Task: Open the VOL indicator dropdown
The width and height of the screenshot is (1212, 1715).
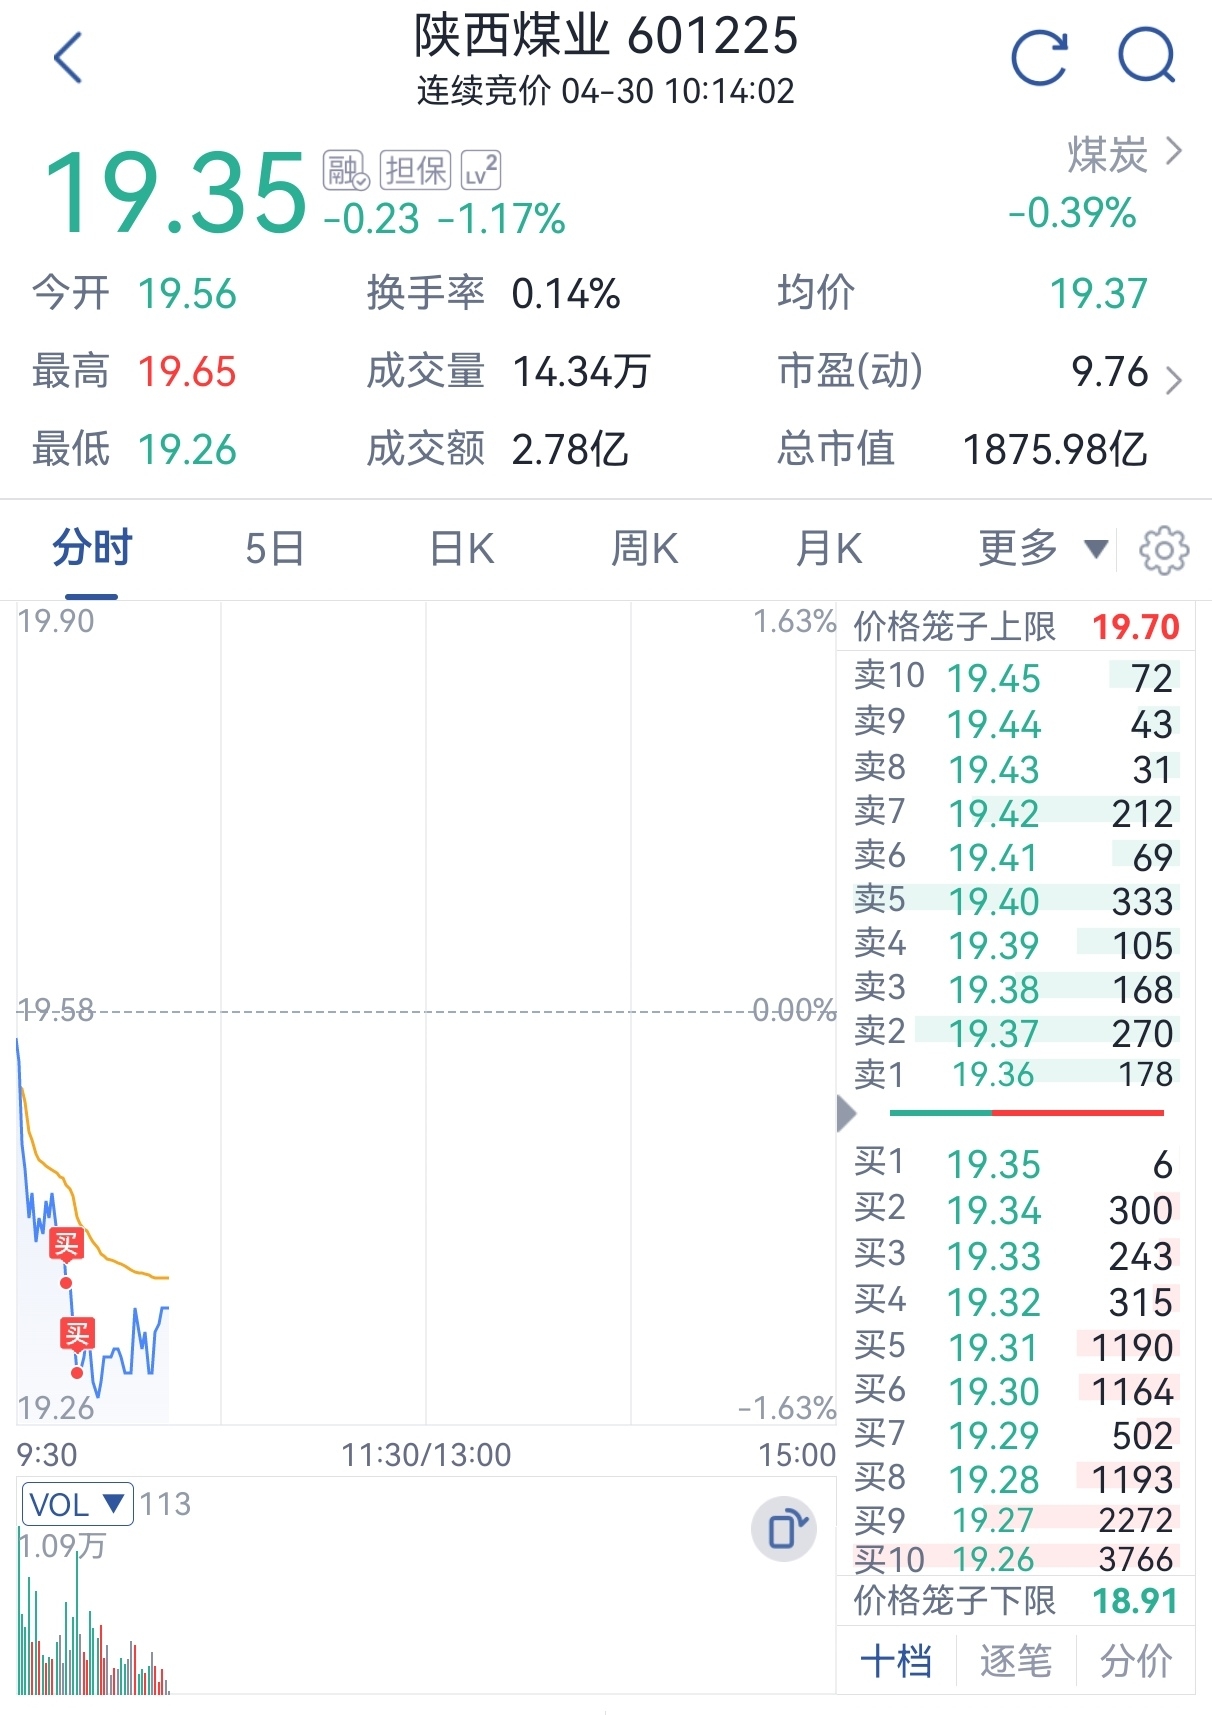Action: (77, 1504)
